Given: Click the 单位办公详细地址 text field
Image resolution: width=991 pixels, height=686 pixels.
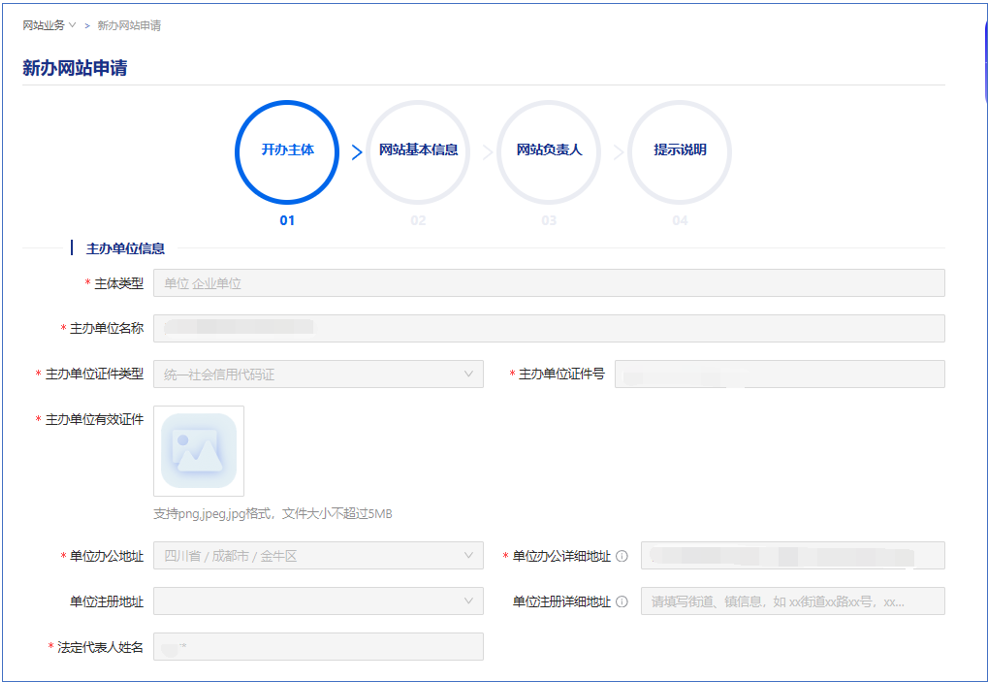Looking at the screenshot, I should pos(792,556).
